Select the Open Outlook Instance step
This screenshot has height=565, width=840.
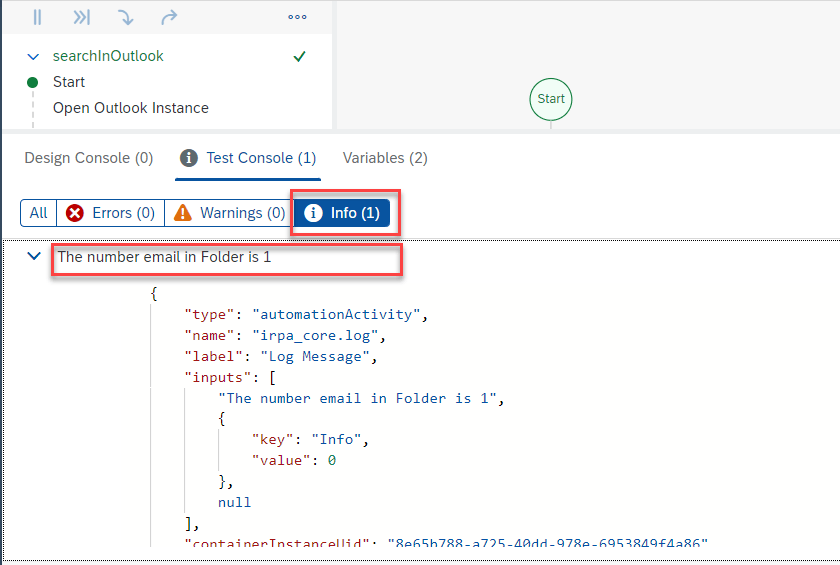tap(130, 108)
